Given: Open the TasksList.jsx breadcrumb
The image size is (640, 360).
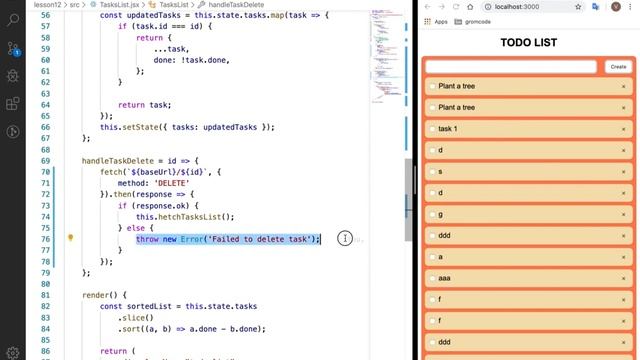Looking at the screenshot, I should (x=119, y=4).
